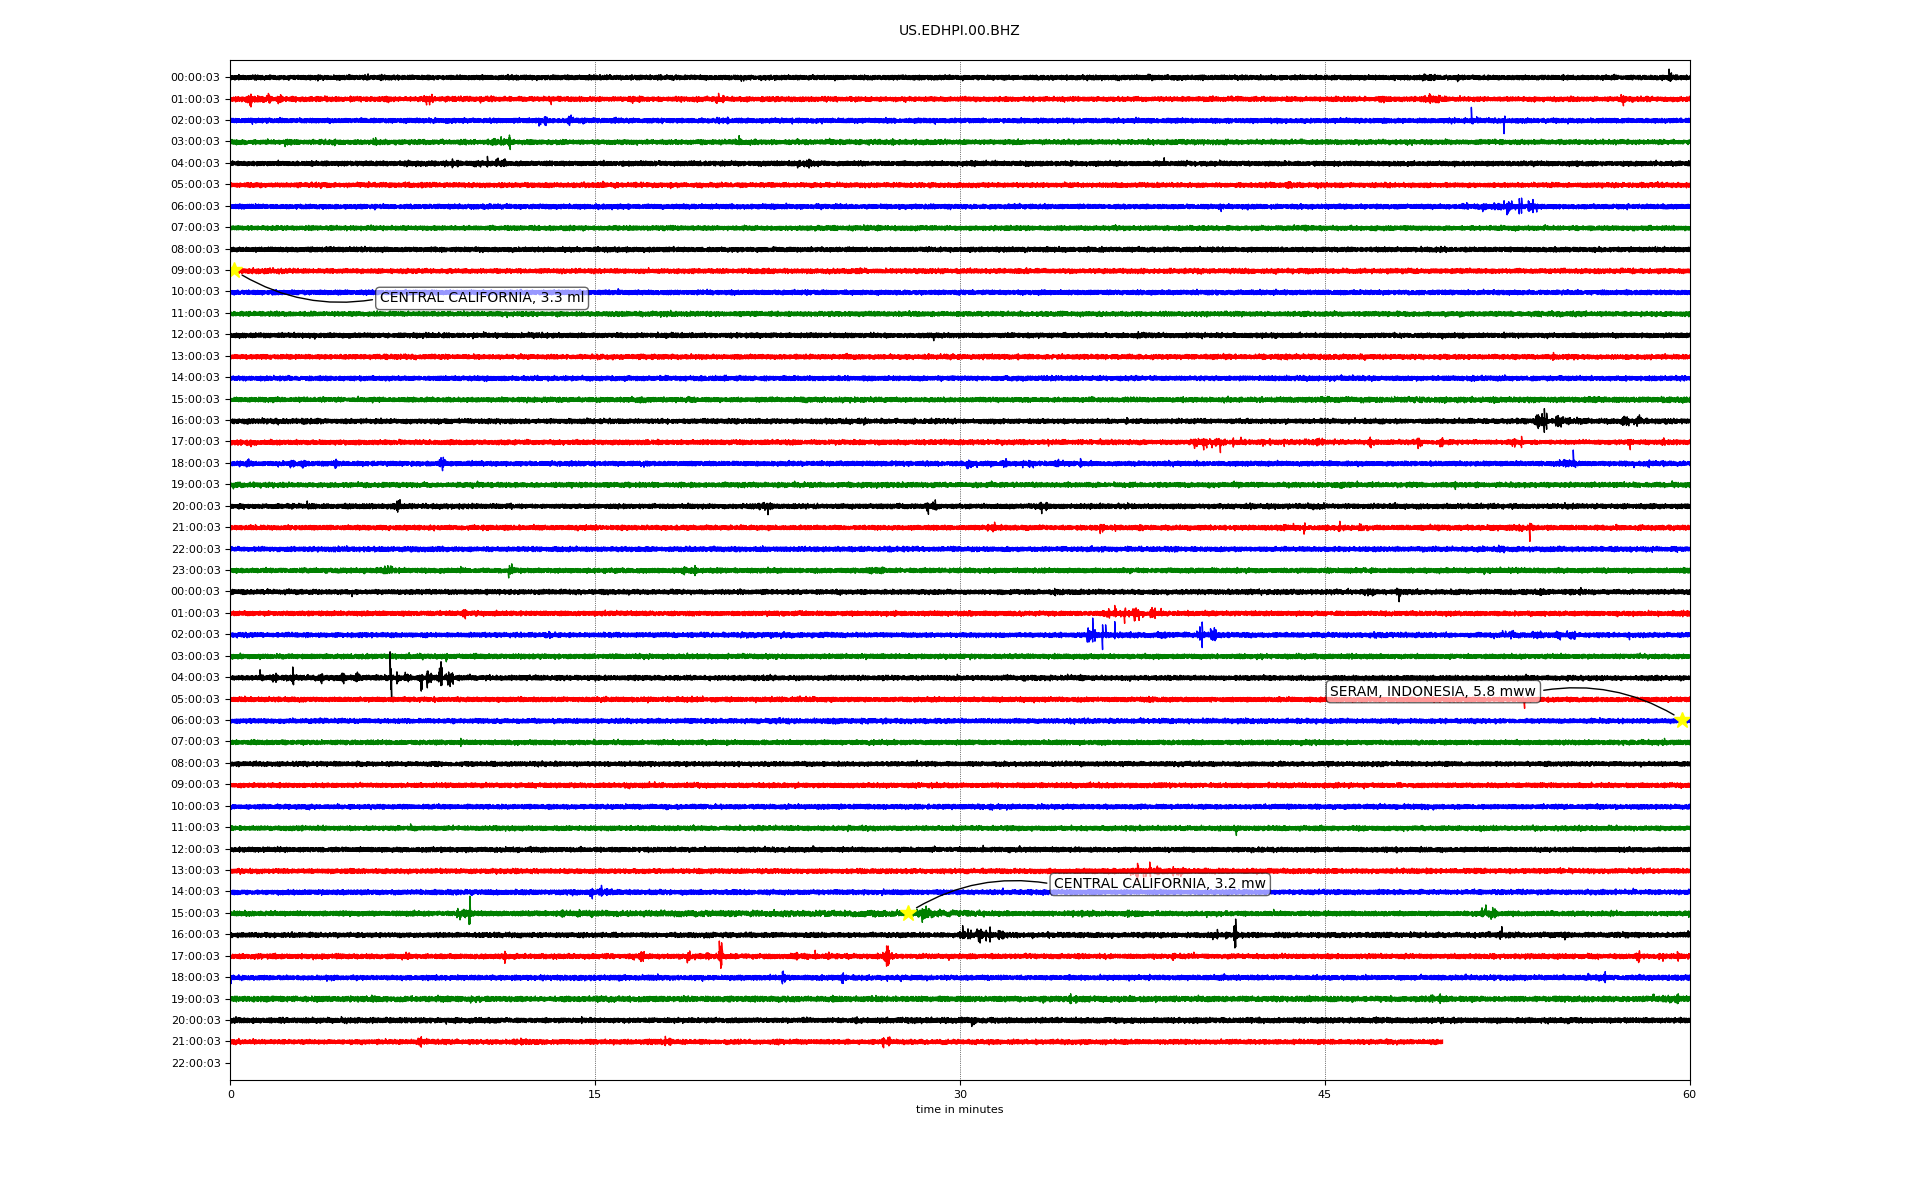
Task: Click the yellow star for the Seram, Indonesia quake
Action: [1682, 720]
